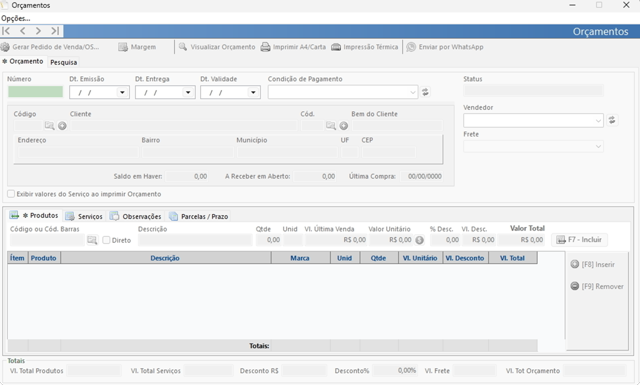Sort by the Vl. Unitário column header
Image resolution: width=640 pixels, height=385 pixels.
click(420, 258)
